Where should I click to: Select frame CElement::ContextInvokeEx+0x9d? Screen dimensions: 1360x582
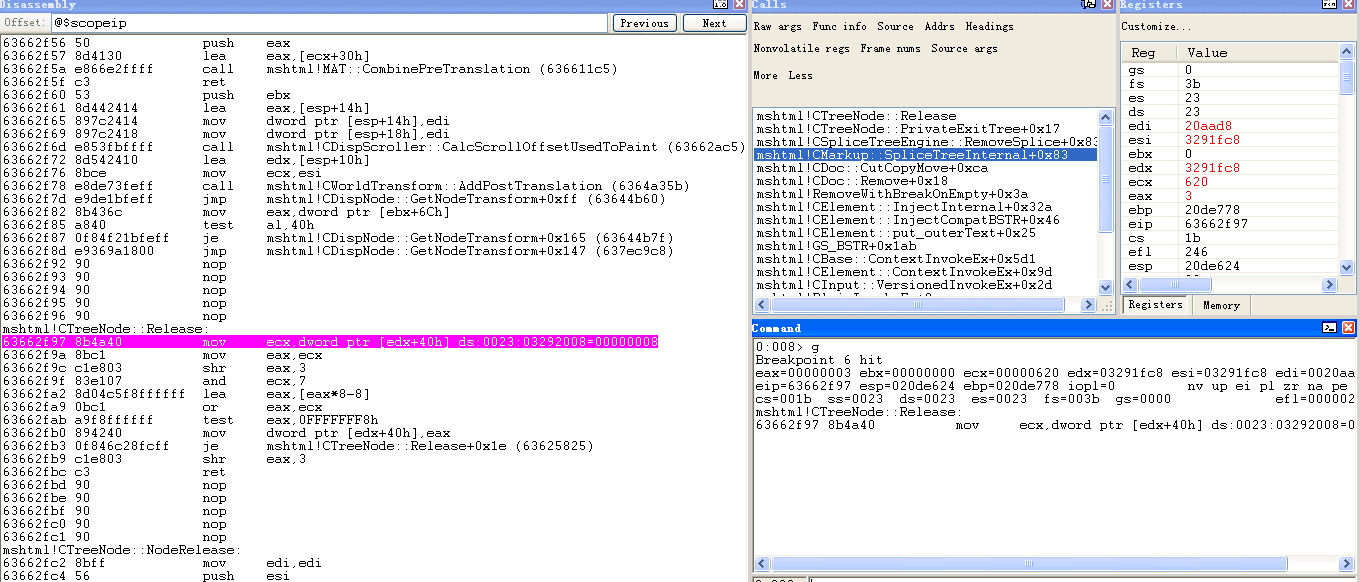tap(925, 272)
